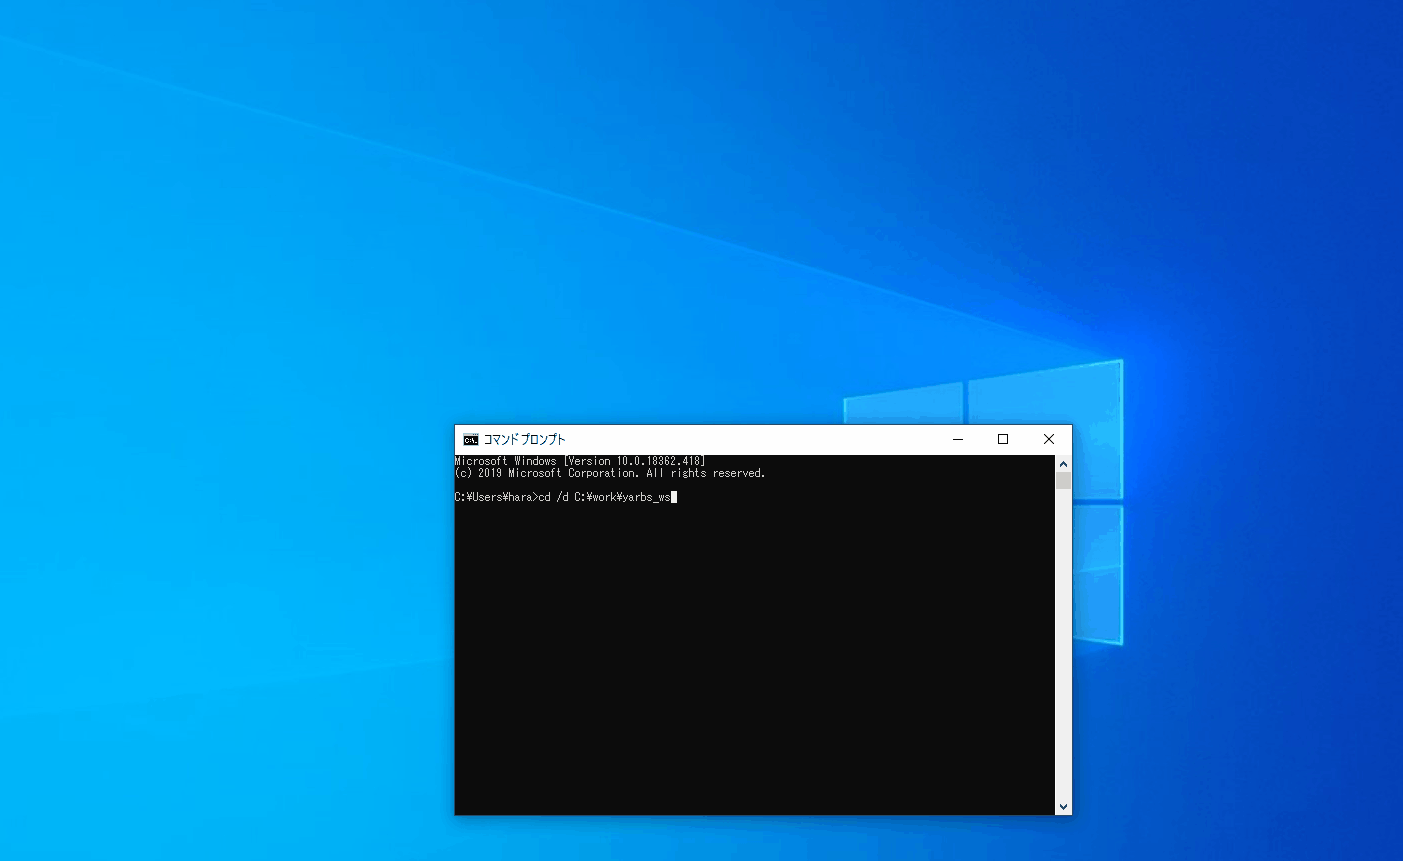Click the "Microsoft Windows [Version 10.0.18362.418]" line
1403x861 pixels.
(x=580, y=461)
